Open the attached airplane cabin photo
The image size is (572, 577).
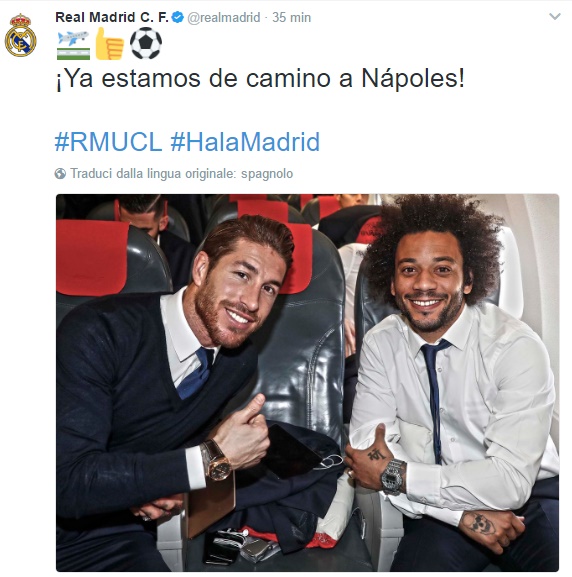(307, 383)
